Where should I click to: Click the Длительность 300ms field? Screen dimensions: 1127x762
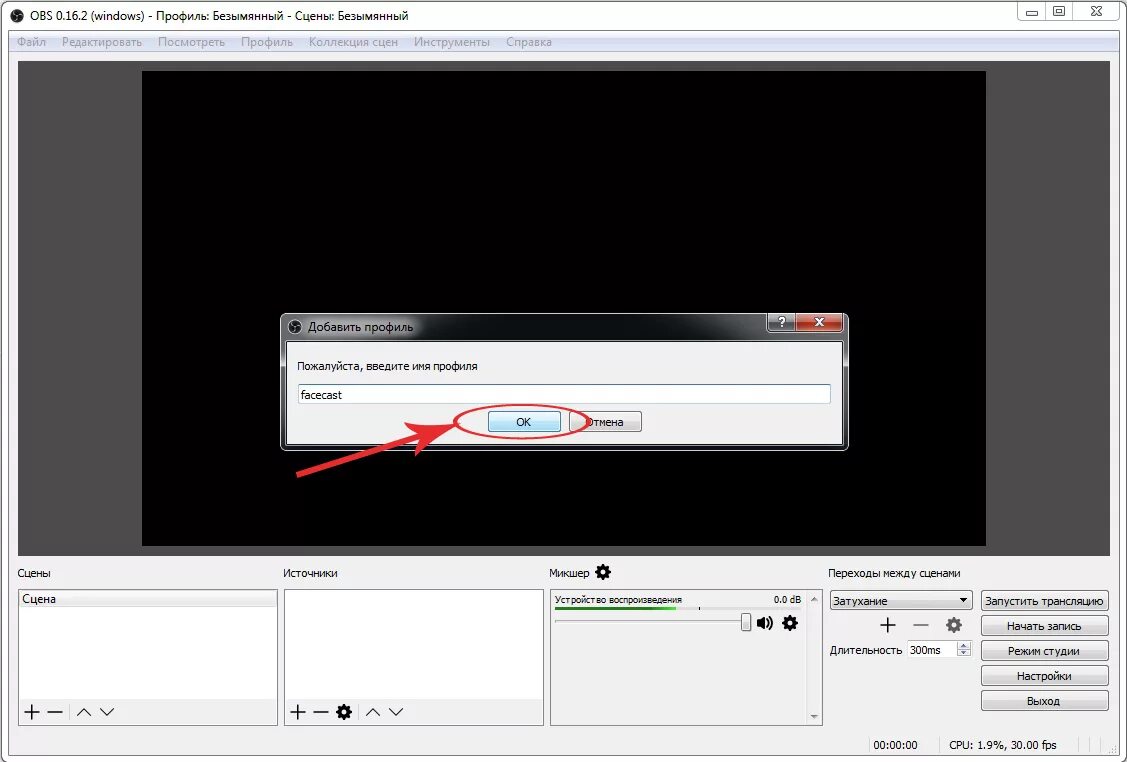[932, 650]
